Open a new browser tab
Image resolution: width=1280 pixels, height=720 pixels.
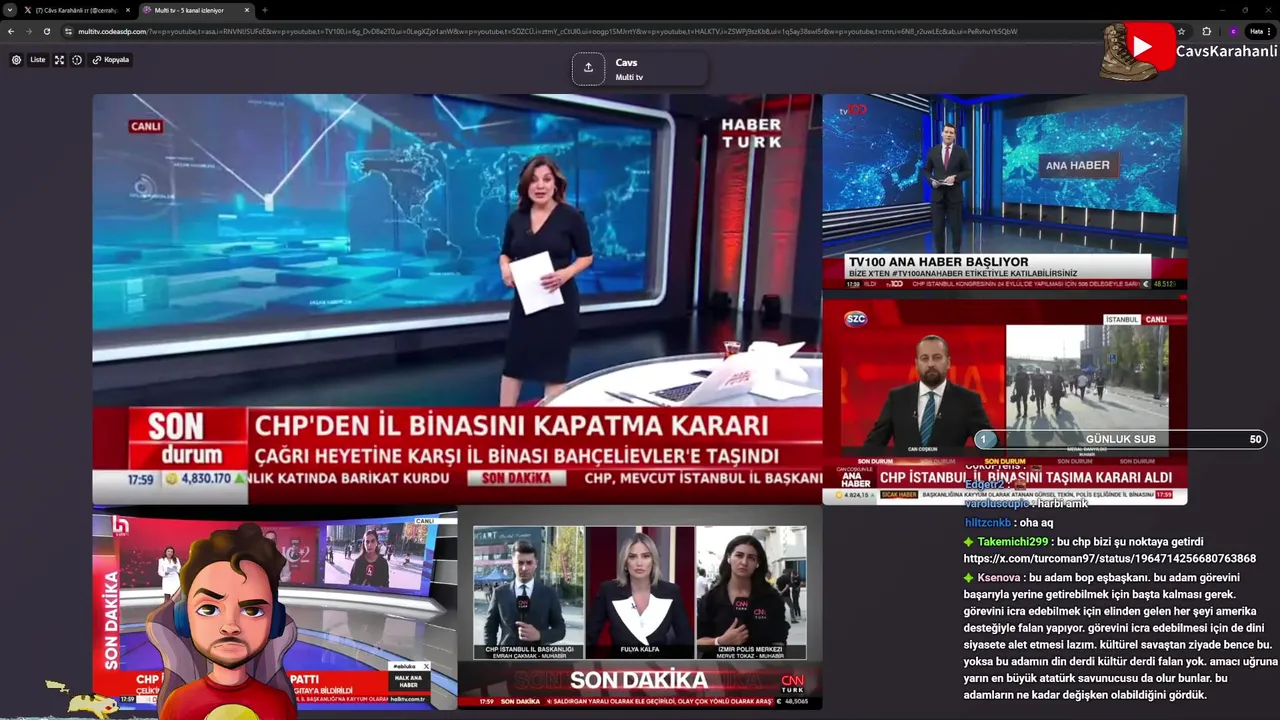click(x=264, y=10)
